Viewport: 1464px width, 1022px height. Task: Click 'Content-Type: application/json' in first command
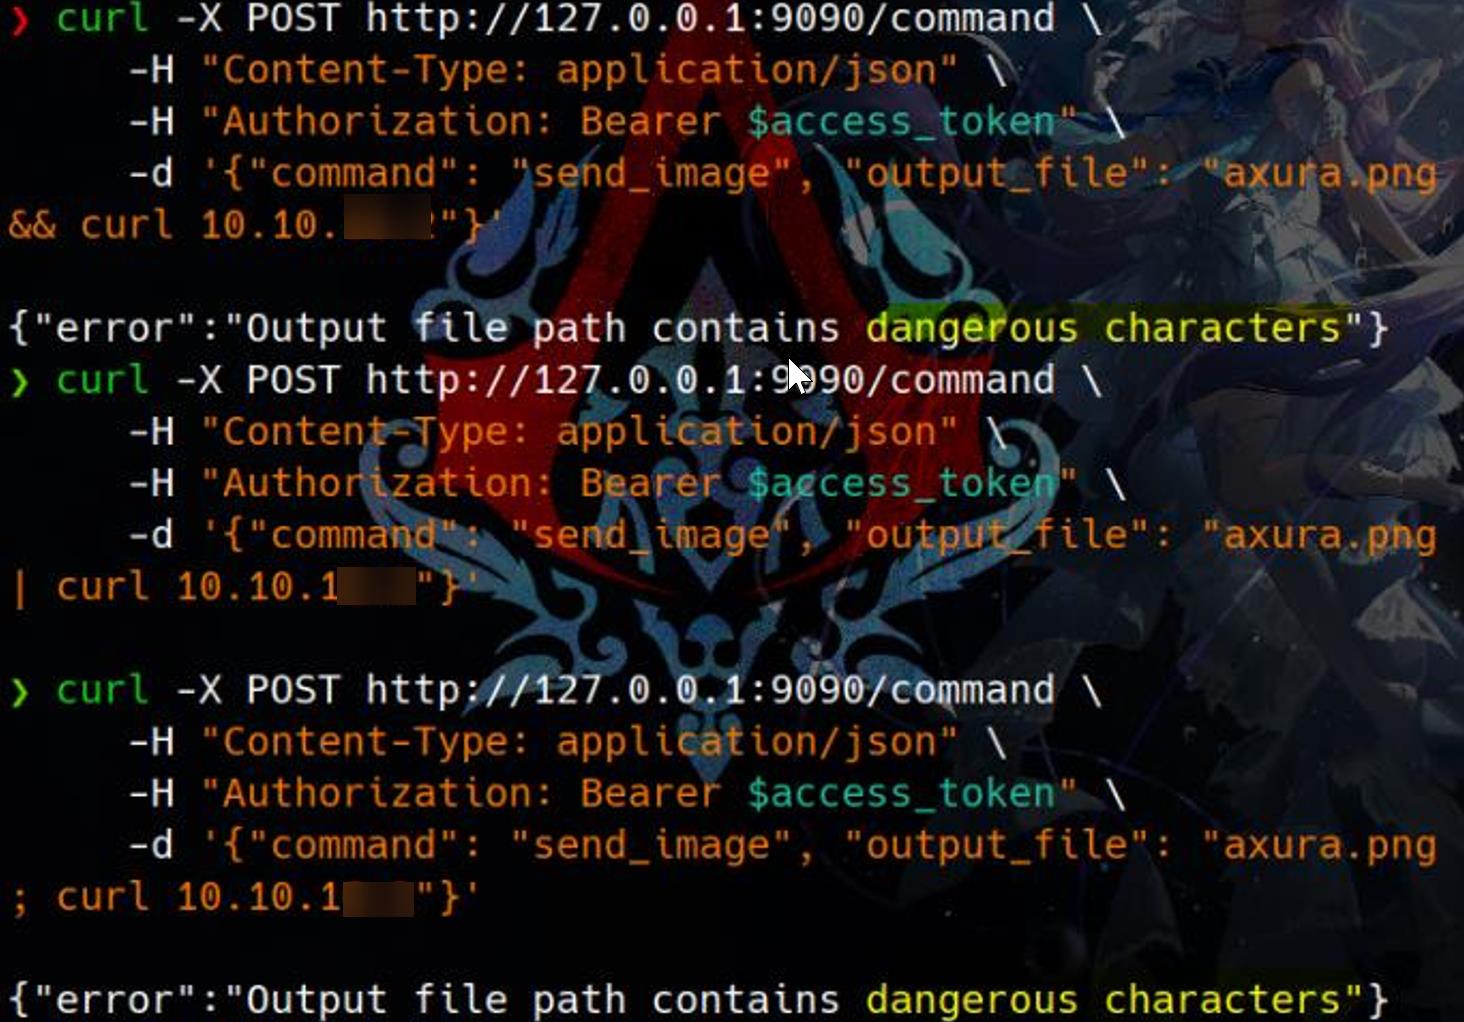[x=579, y=71]
